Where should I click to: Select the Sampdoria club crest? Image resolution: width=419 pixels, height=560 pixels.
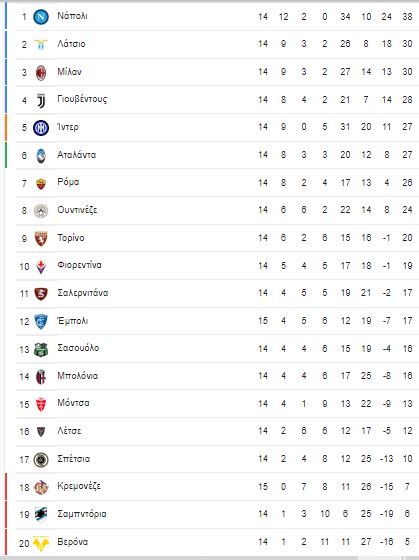click(x=41, y=514)
